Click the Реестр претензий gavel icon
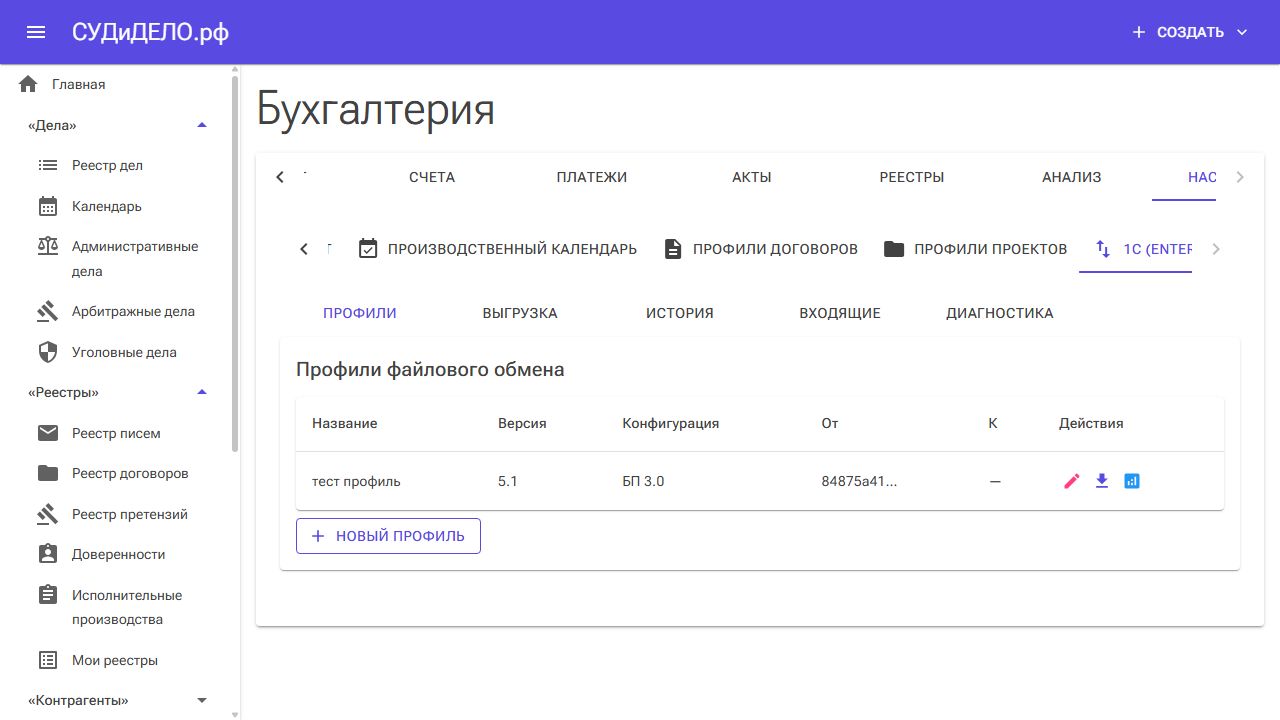1280x720 pixels. pos(48,514)
